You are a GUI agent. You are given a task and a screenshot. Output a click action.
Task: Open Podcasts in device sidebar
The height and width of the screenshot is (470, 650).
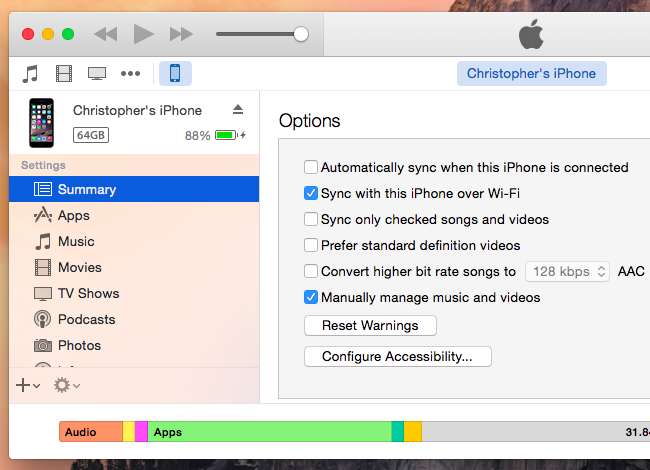(134, 320)
